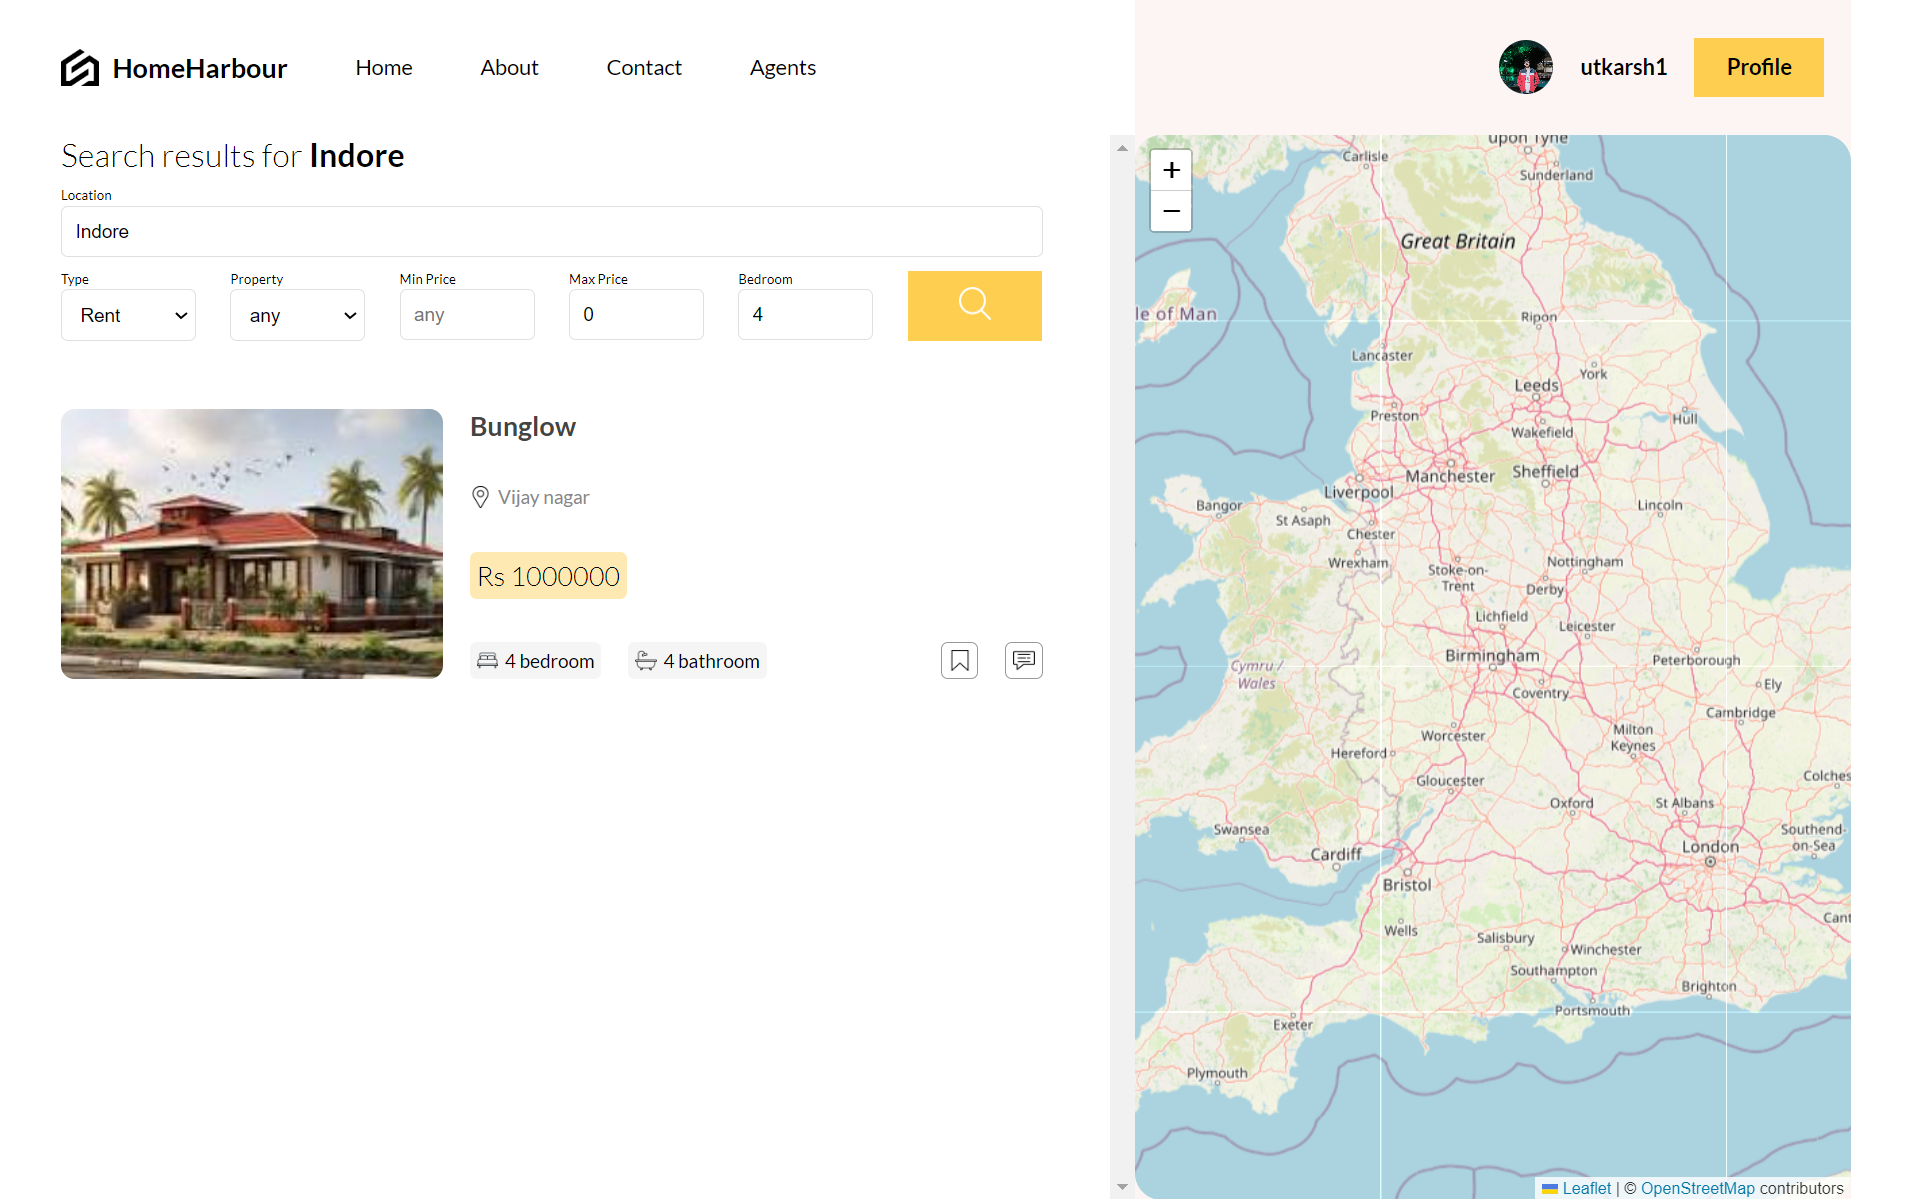Go to the Home menu item
Screen dimensions: 1915x1199
(383, 67)
